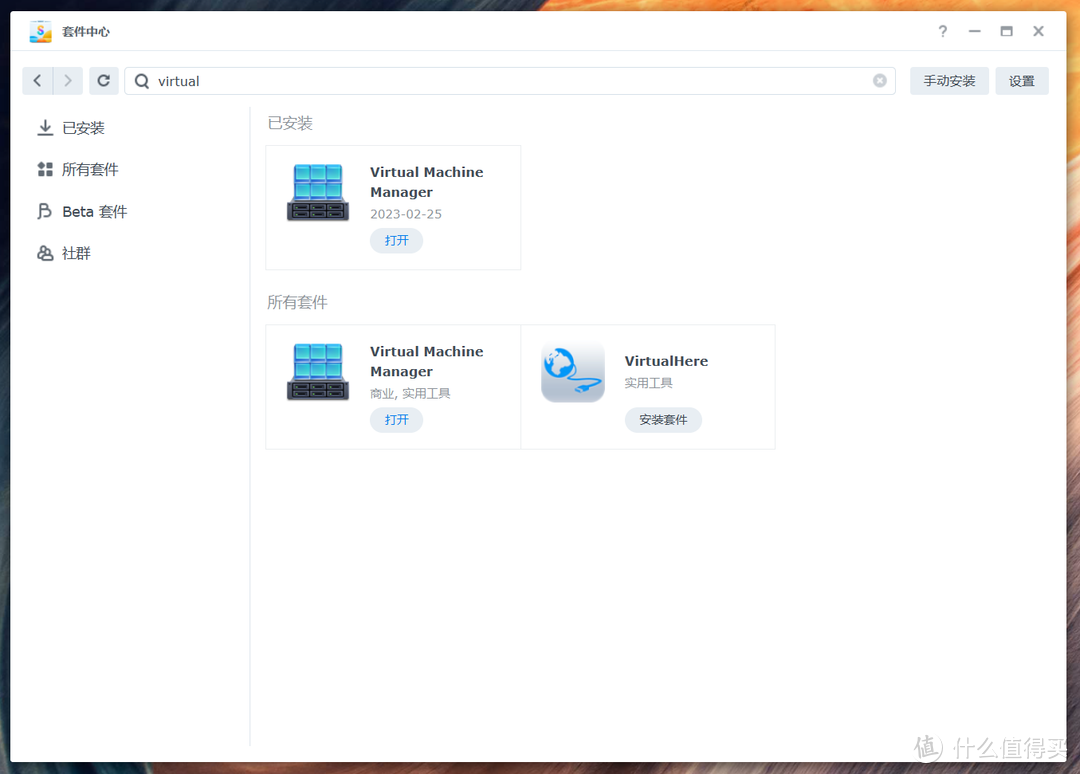Open the help question mark
1080x774 pixels.
pos(942,31)
